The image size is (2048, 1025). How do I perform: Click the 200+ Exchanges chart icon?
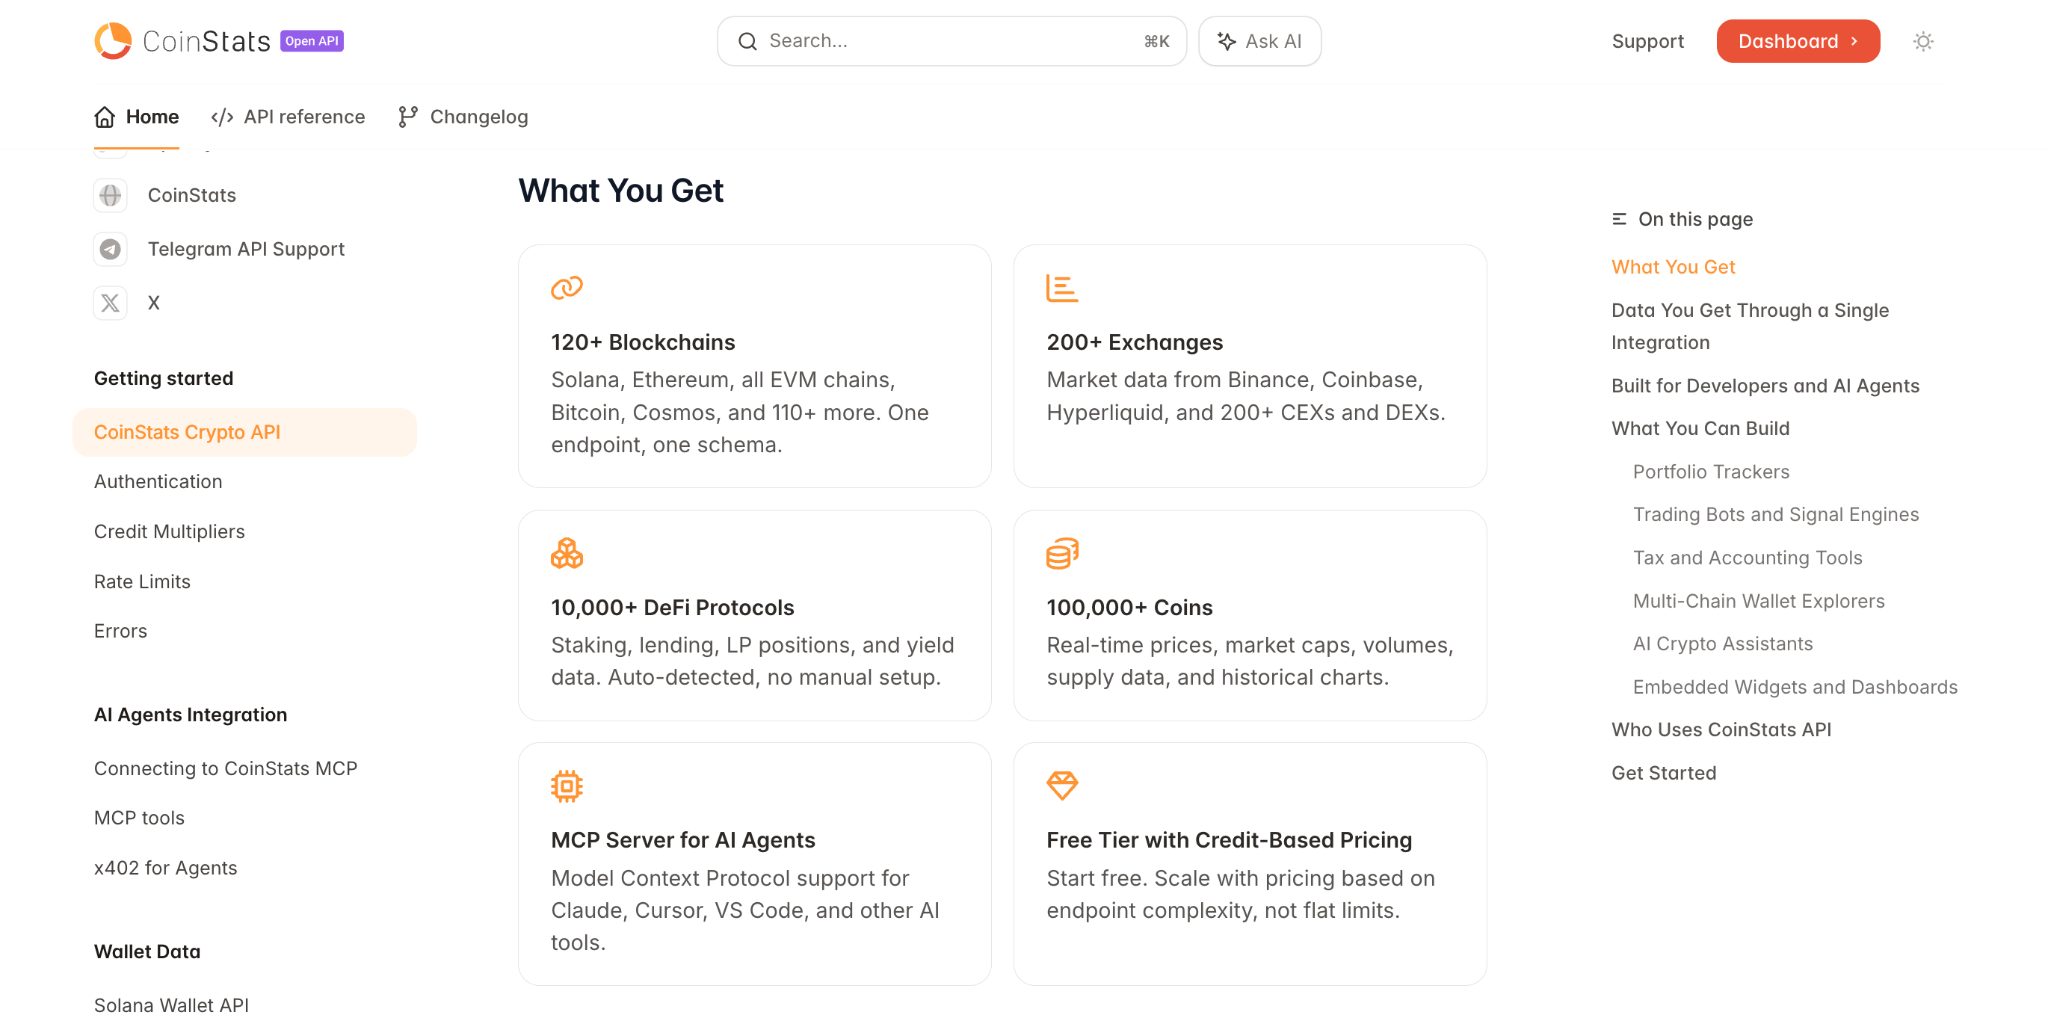(1062, 288)
